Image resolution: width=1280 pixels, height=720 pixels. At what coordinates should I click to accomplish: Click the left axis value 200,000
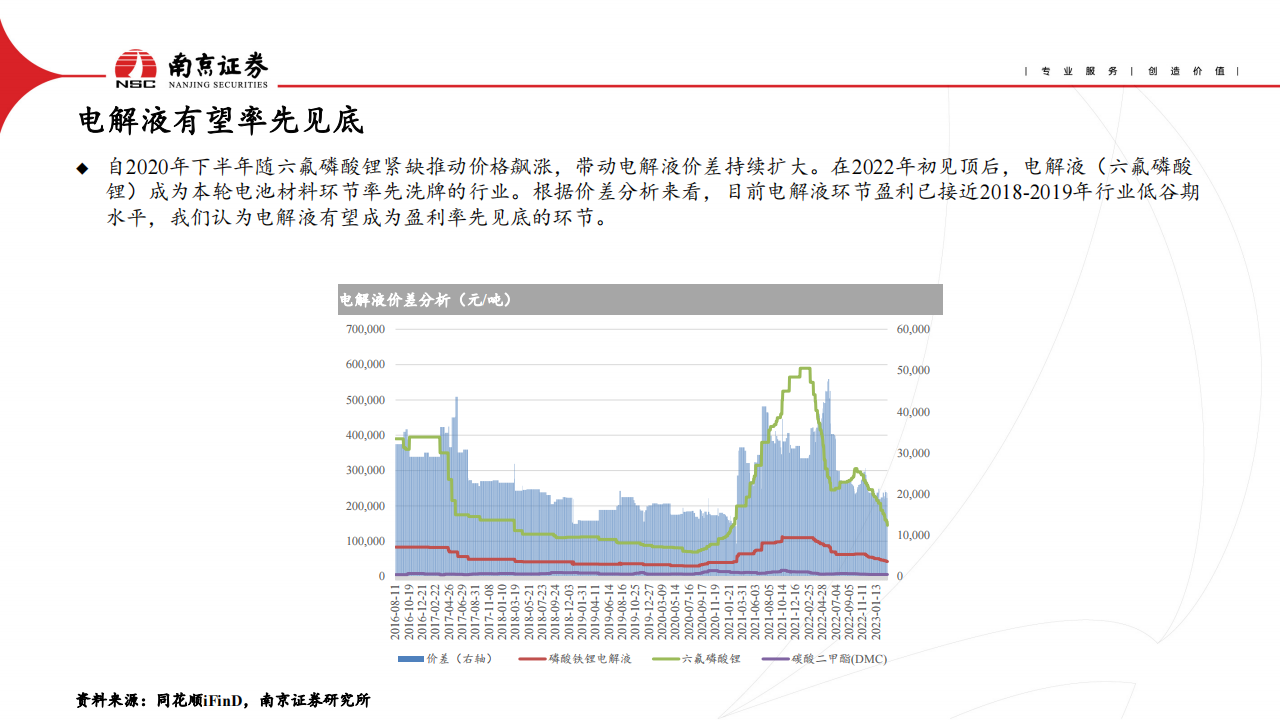365,506
